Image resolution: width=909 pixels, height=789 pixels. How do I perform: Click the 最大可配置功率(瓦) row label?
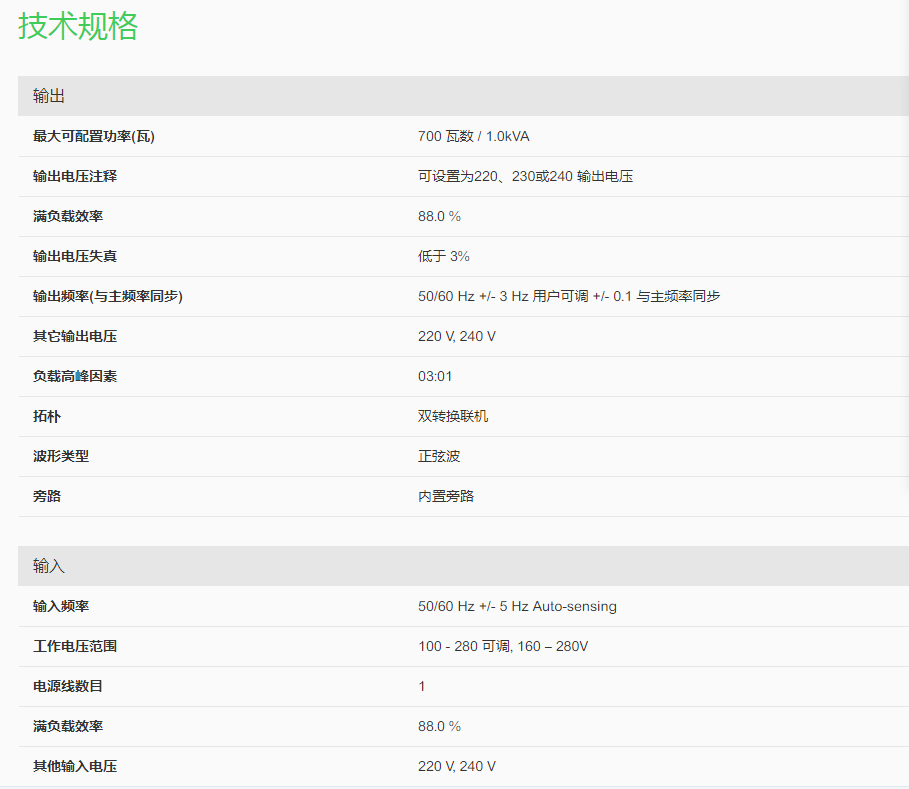(x=94, y=136)
